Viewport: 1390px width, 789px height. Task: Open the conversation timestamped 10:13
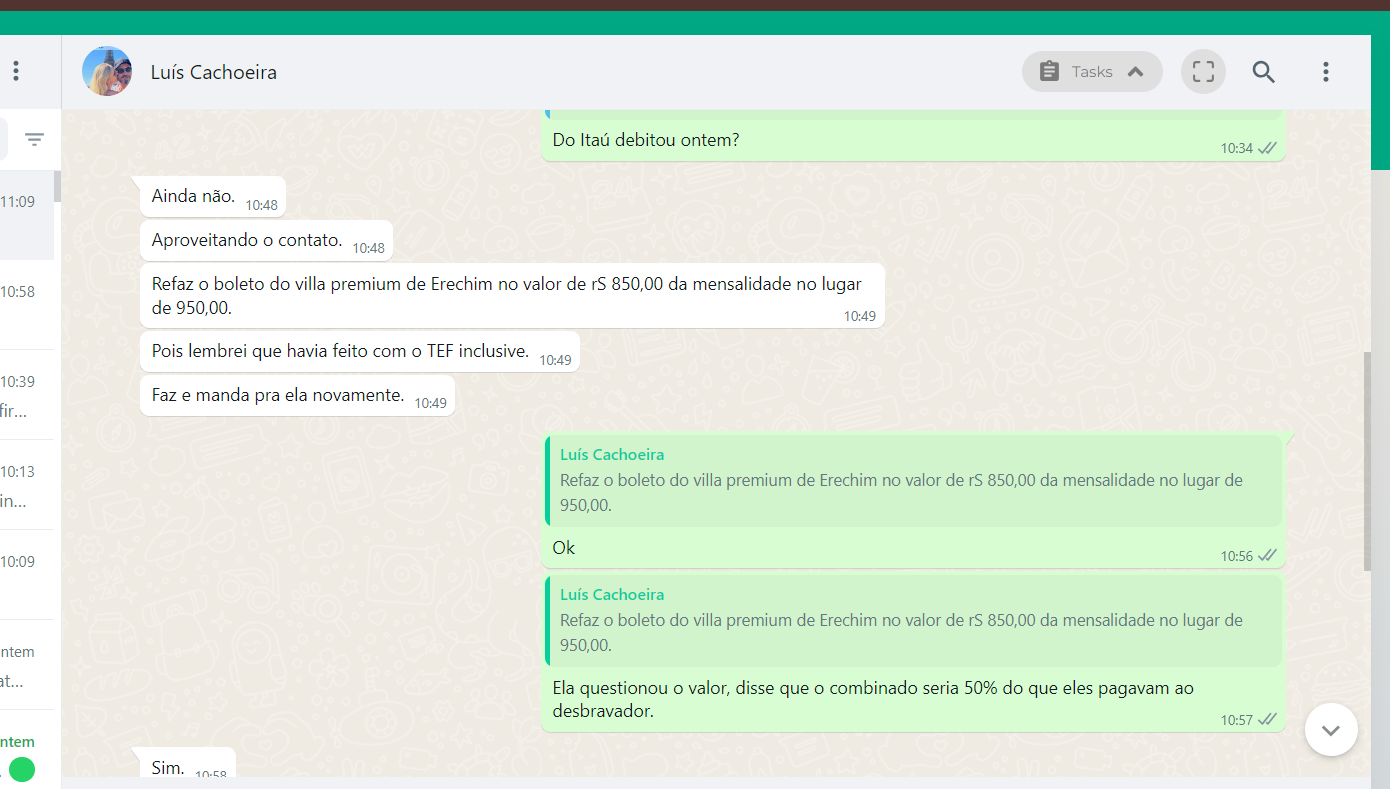27,484
